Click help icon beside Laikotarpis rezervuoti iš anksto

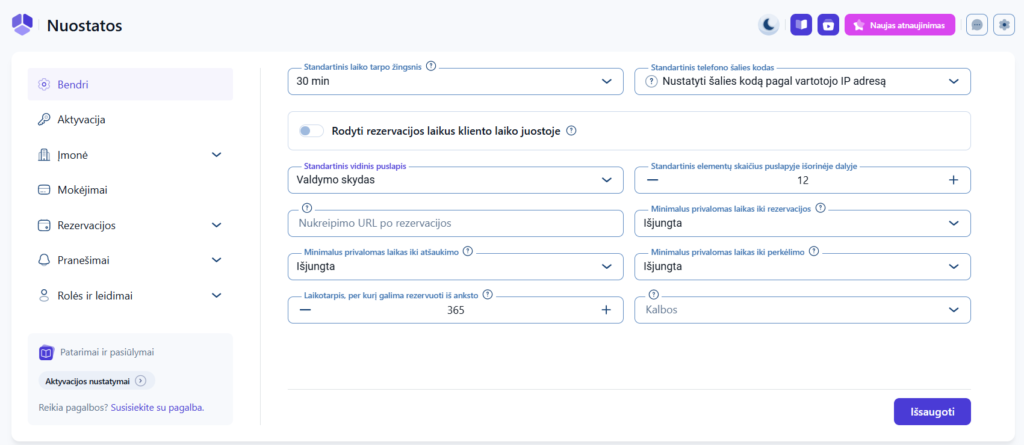pos(488,295)
